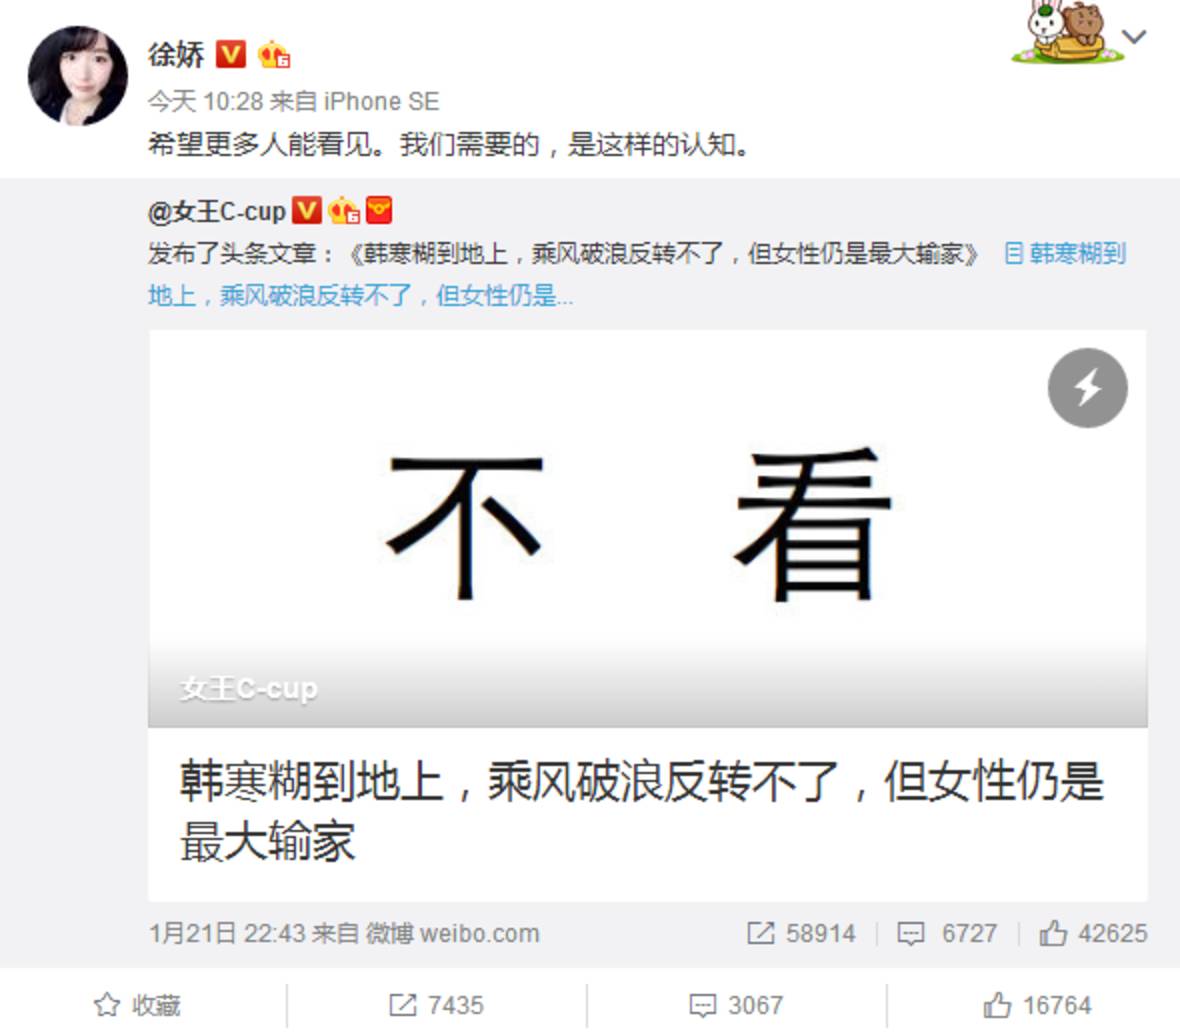Open the blue 韩寒糊到地上 article link
The height and width of the screenshot is (1034, 1180).
(x=637, y=275)
